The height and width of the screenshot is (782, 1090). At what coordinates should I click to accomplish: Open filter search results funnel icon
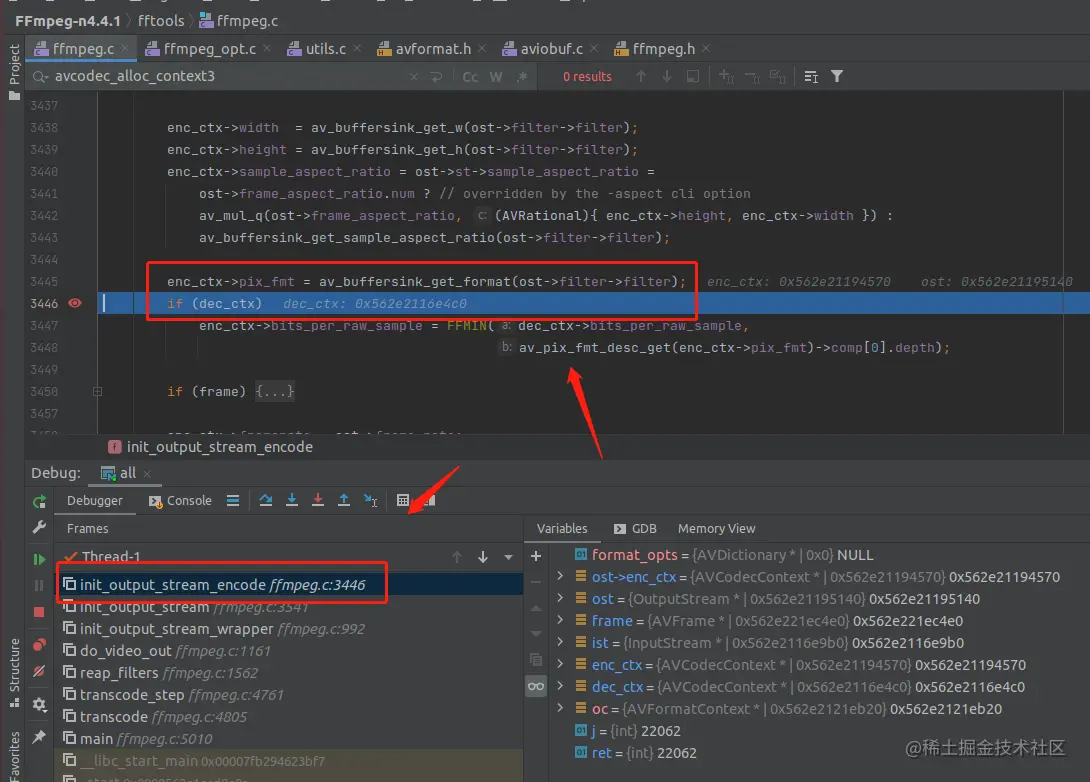pyautogui.click(x=837, y=76)
